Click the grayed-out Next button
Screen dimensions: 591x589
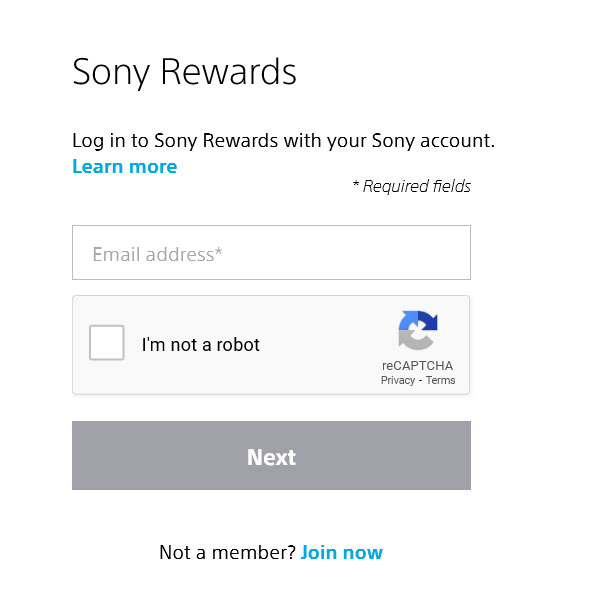(271, 455)
